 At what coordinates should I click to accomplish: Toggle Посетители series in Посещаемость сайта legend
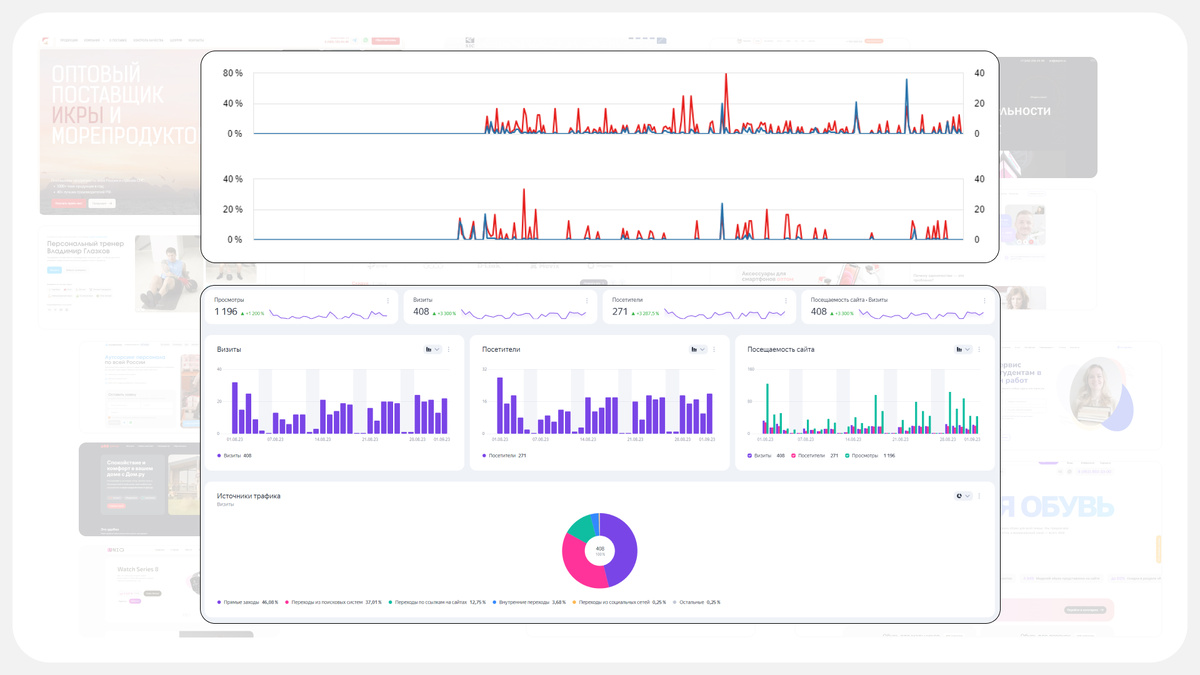tap(815, 455)
